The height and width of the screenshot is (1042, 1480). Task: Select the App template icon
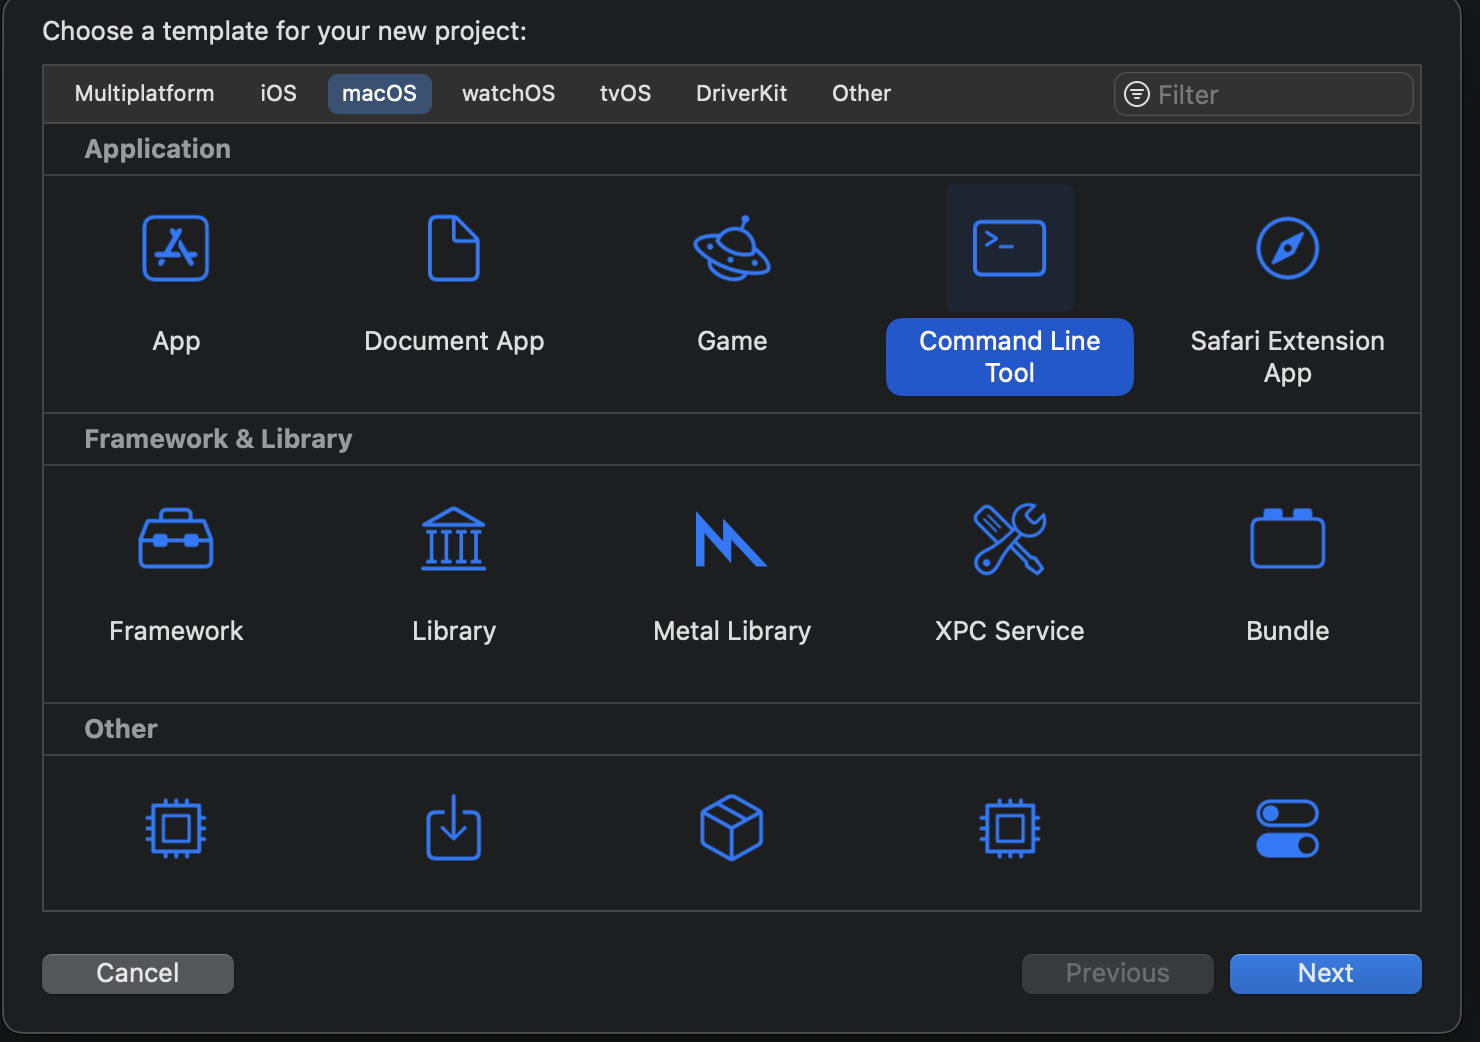pos(176,249)
